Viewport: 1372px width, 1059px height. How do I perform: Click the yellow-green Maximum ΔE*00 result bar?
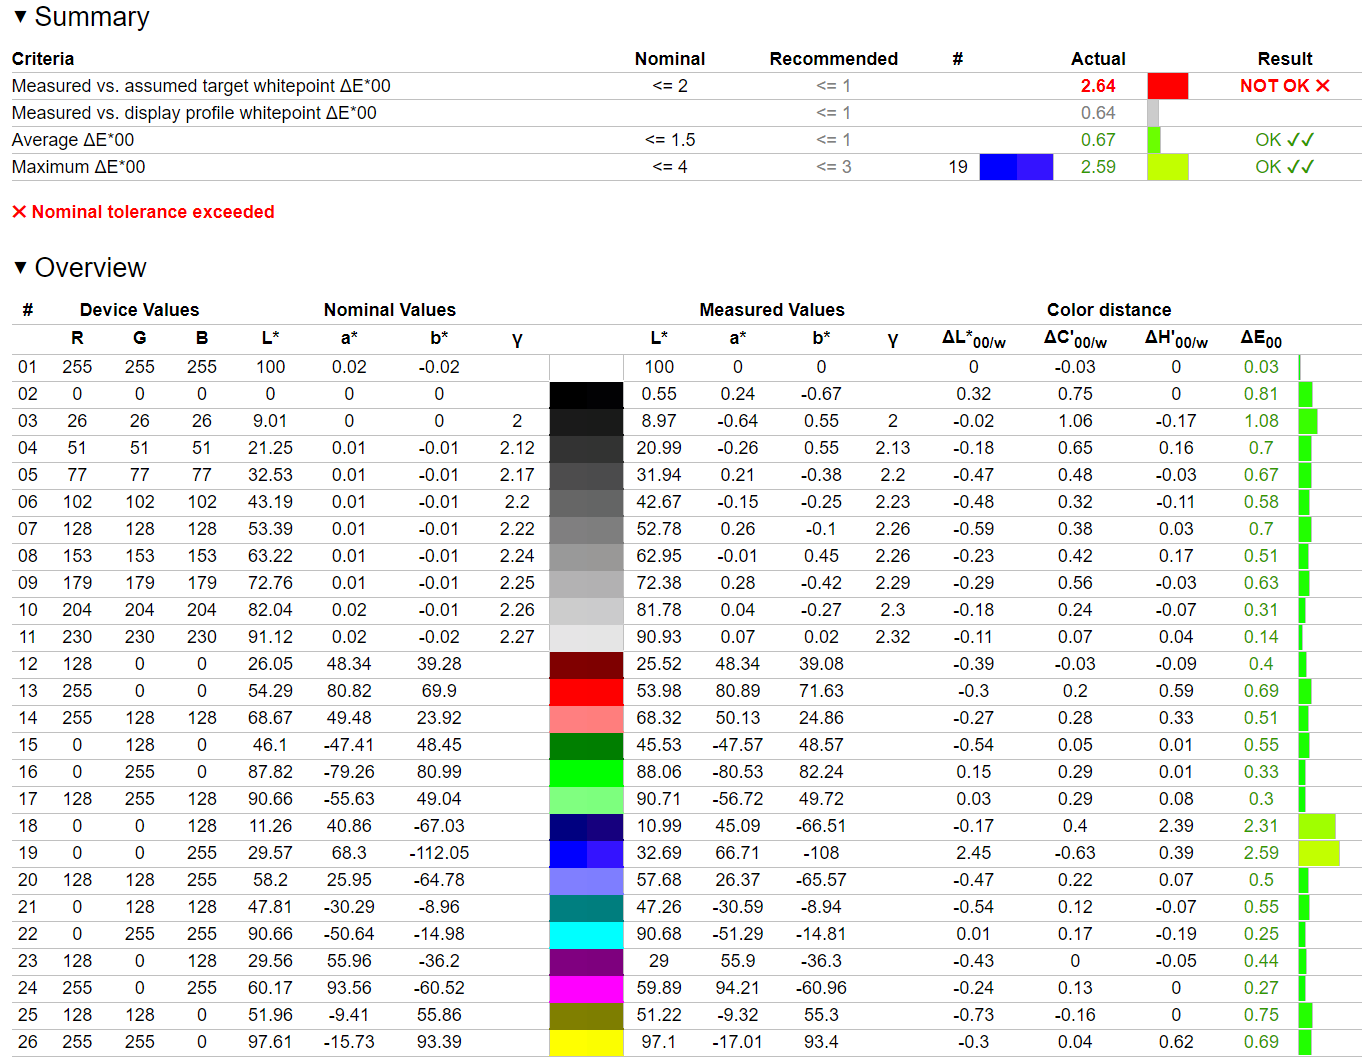point(1167,167)
